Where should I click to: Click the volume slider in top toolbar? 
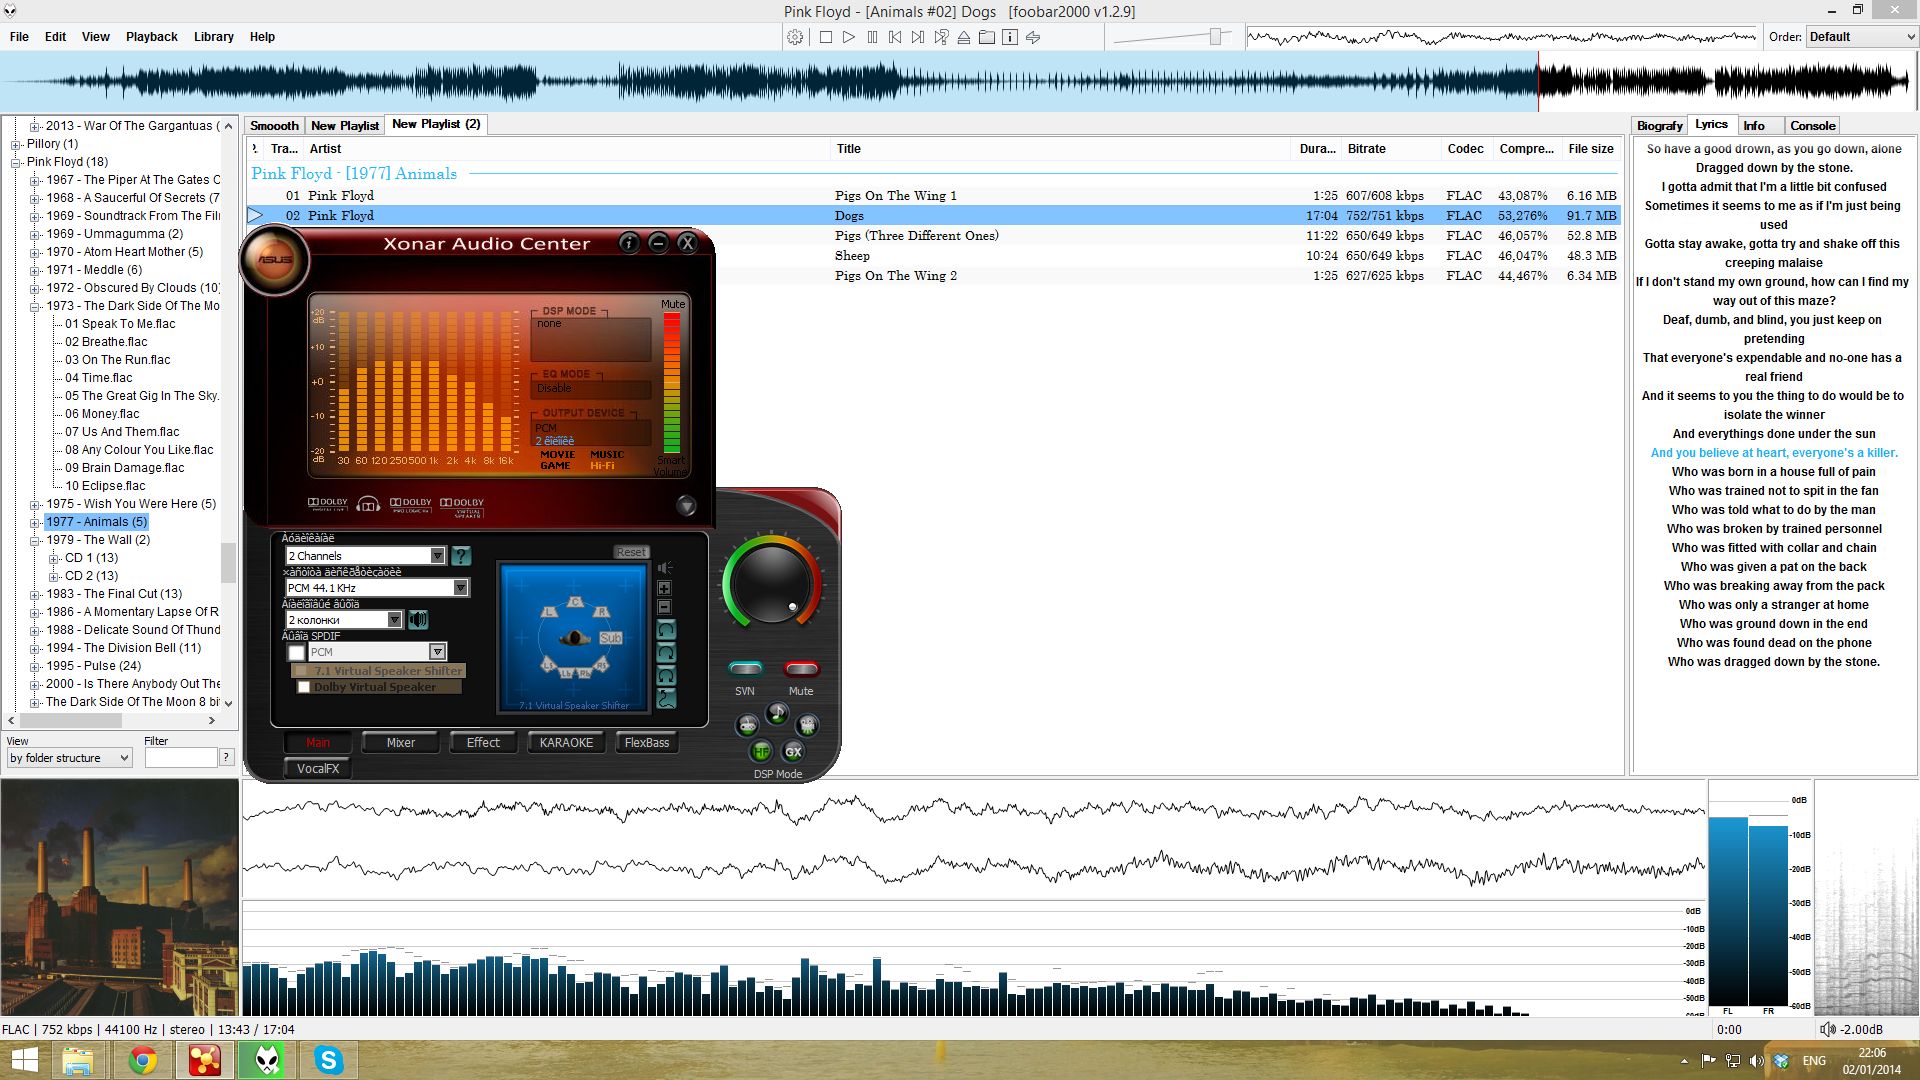coord(1214,37)
